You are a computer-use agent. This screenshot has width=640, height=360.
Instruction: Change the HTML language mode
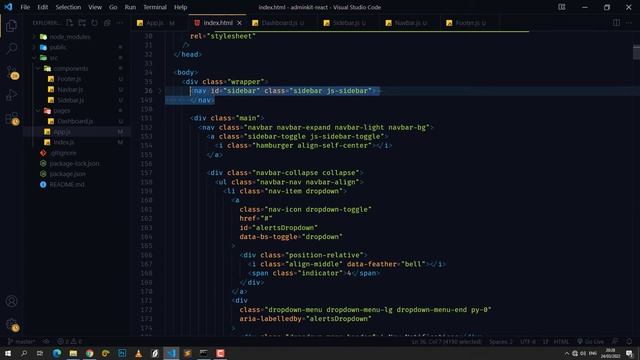pyautogui.click(x=561, y=341)
